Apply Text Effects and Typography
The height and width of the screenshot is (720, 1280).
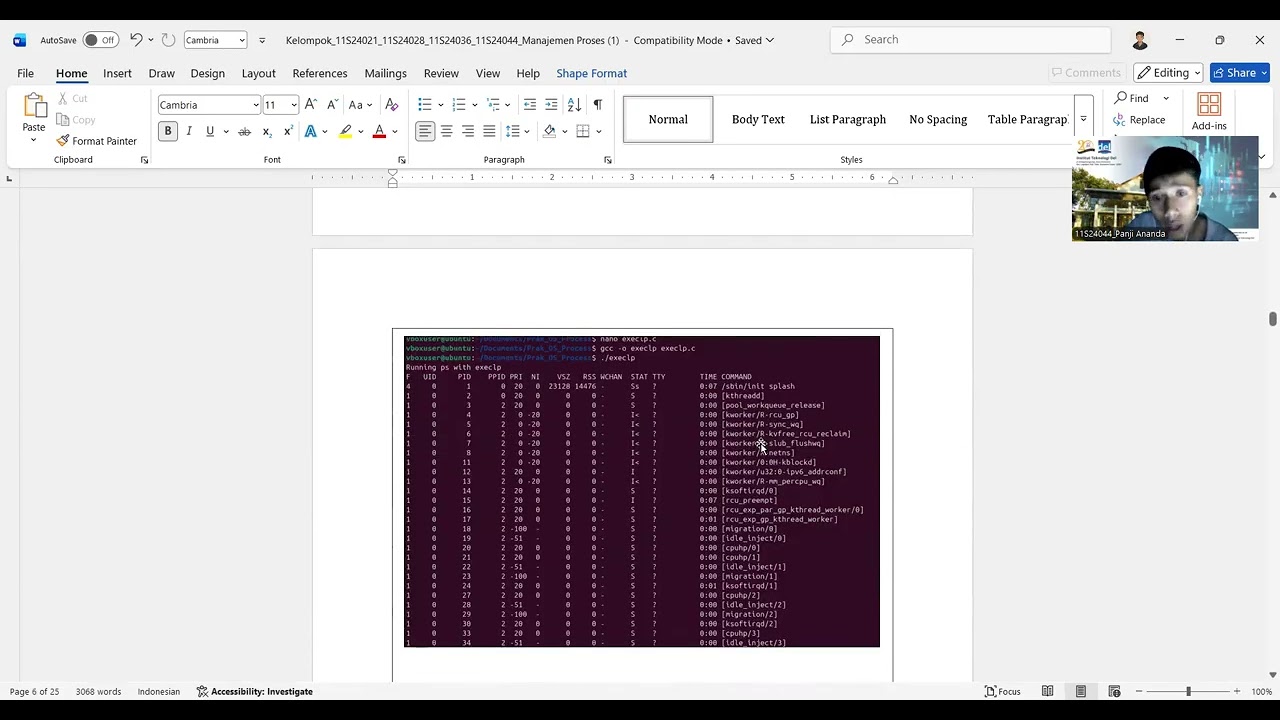(311, 131)
